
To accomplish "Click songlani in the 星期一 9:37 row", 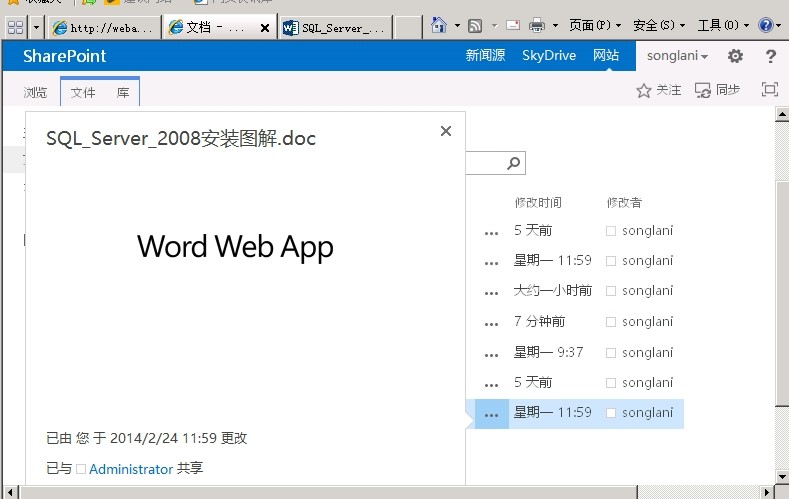I will pos(647,353).
